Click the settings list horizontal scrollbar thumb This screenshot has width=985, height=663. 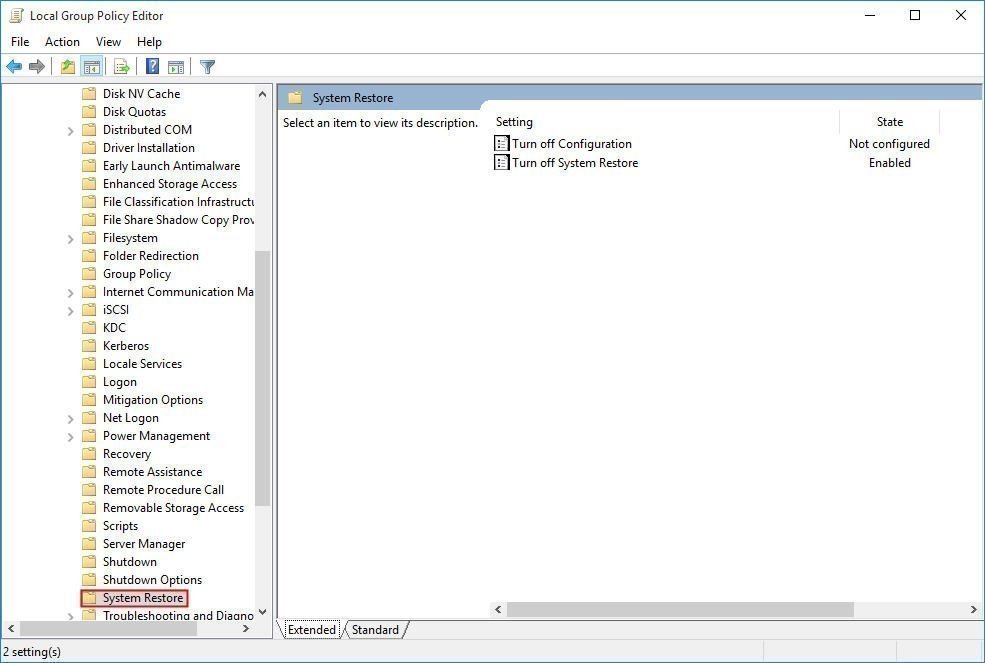680,610
